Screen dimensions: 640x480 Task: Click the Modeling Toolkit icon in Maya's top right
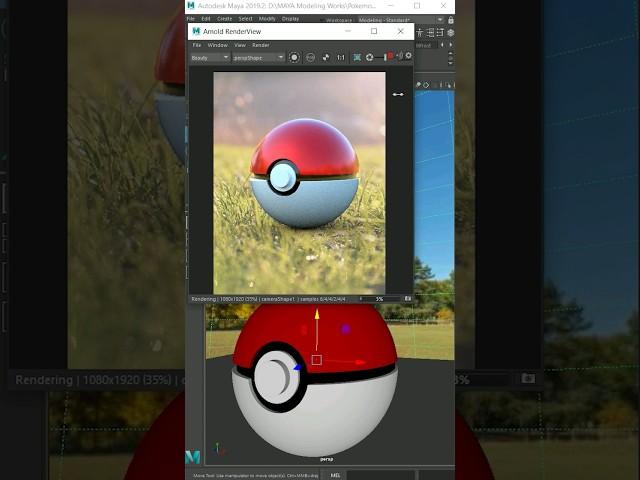(x=451, y=33)
